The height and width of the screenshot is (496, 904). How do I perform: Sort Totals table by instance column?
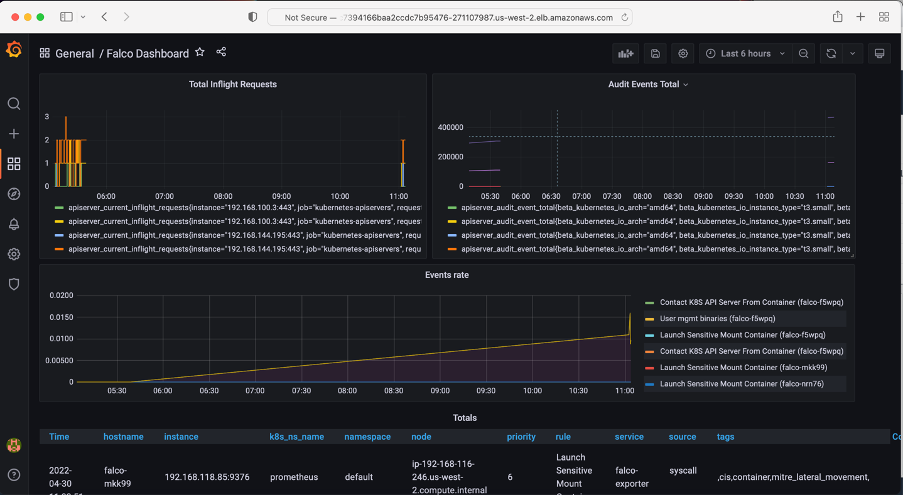tap(181, 437)
